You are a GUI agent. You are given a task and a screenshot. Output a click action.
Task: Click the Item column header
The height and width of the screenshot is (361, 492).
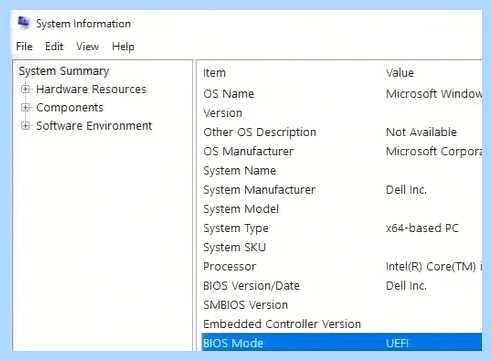point(214,73)
